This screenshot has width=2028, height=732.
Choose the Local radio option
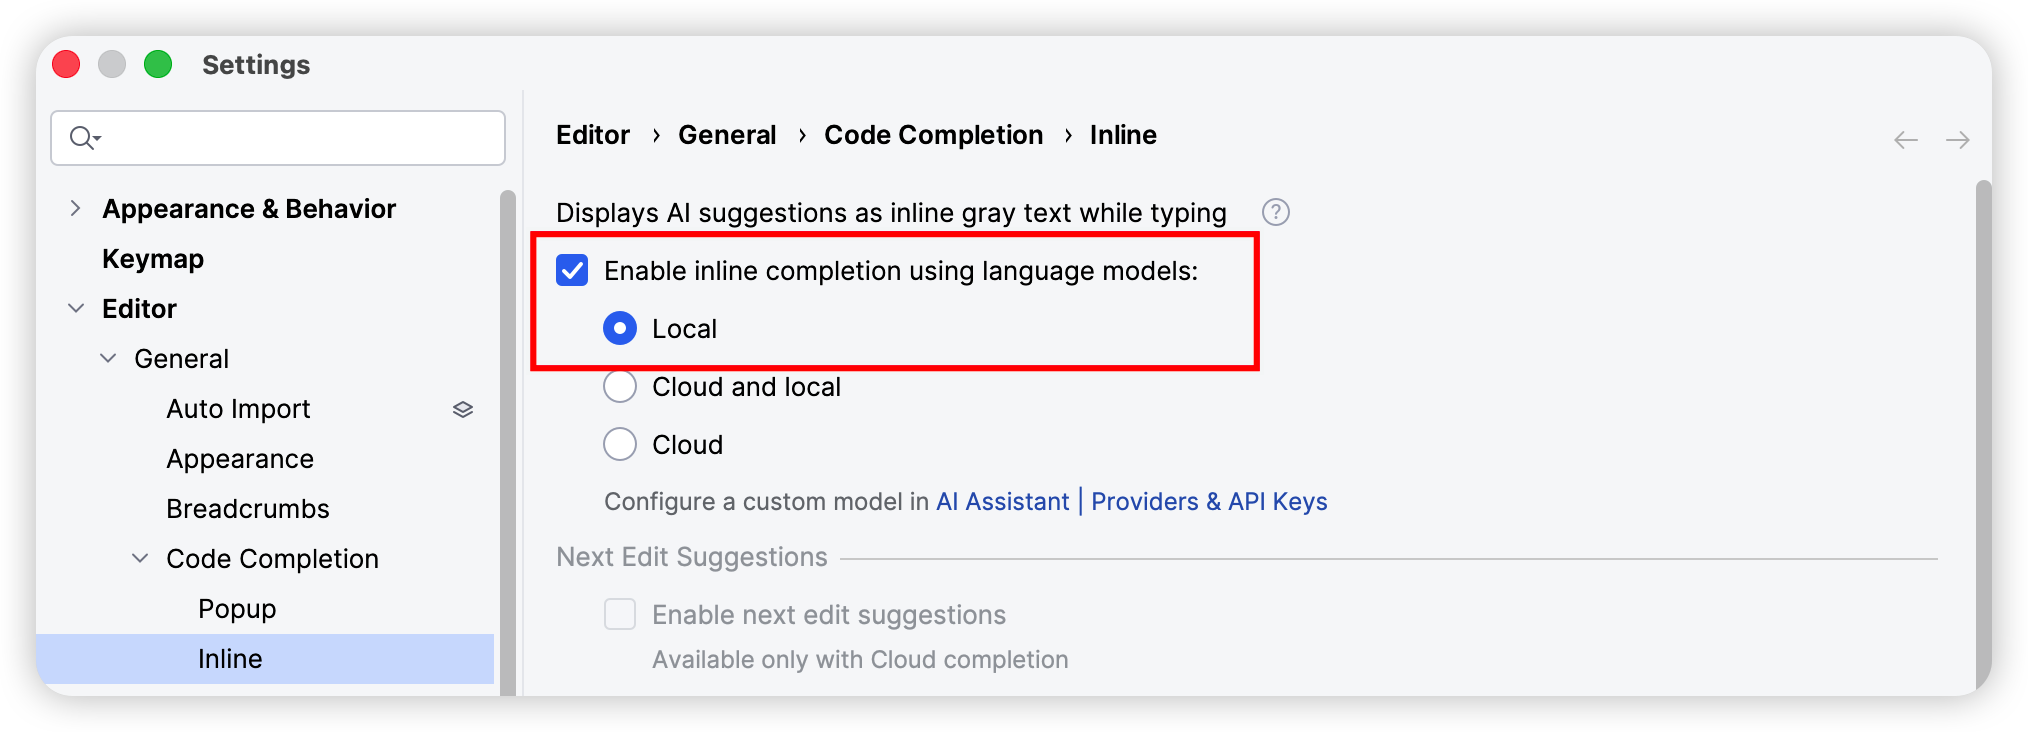pyautogui.click(x=620, y=329)
